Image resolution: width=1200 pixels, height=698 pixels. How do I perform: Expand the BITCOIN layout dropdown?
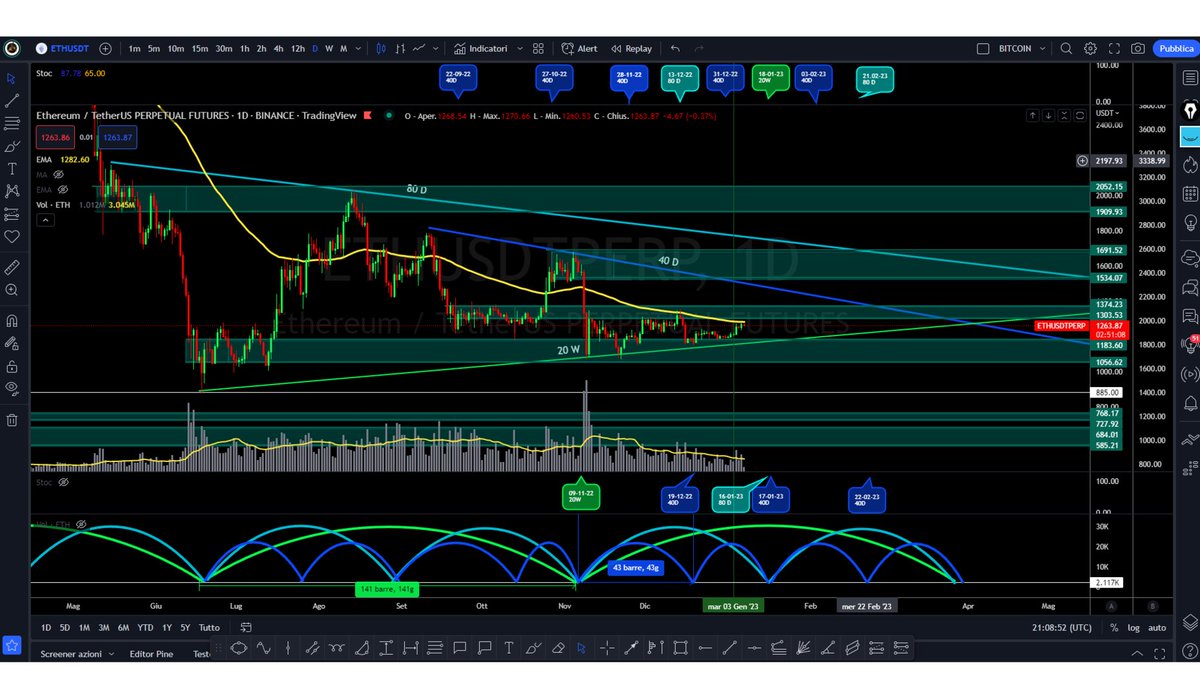click(x=1043, y=48)
